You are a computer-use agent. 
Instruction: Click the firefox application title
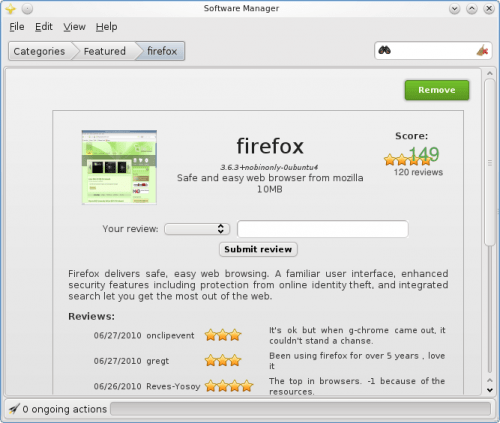tap(270, 146)
